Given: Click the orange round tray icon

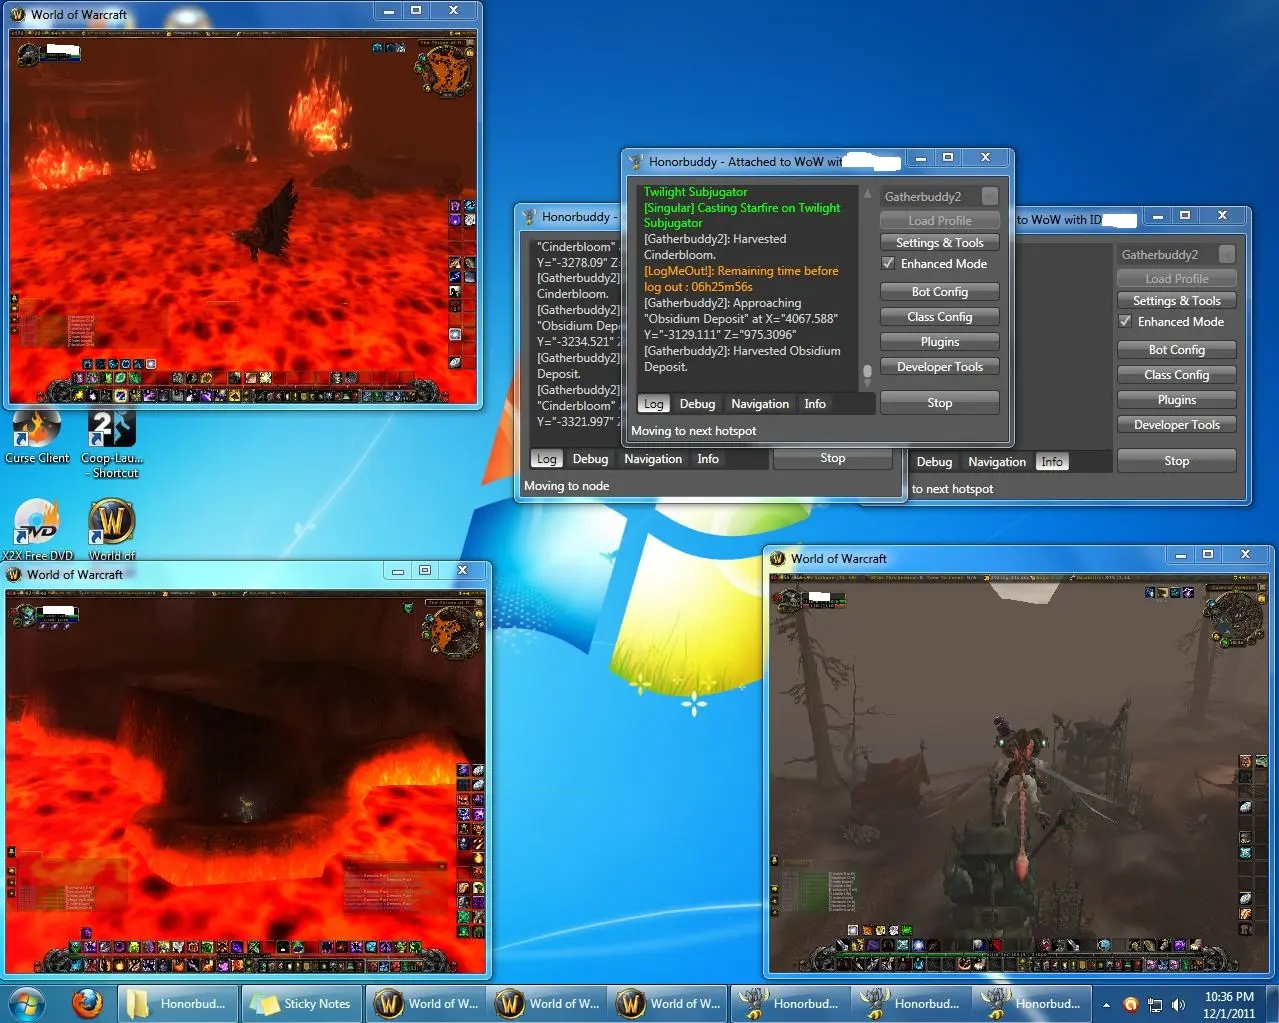Looking at the screenshot, I should click(1130, 1004).
